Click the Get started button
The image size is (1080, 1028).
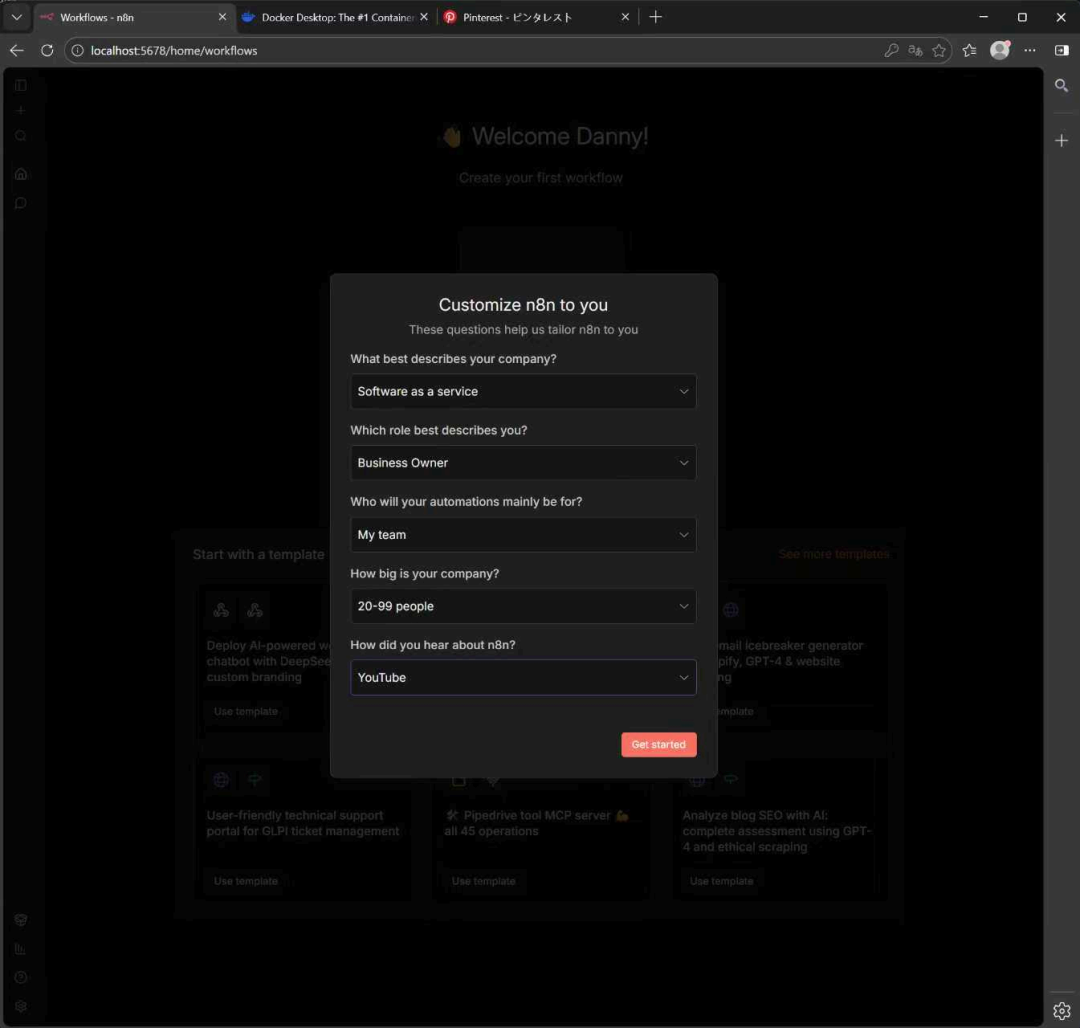tap(658, 744)
